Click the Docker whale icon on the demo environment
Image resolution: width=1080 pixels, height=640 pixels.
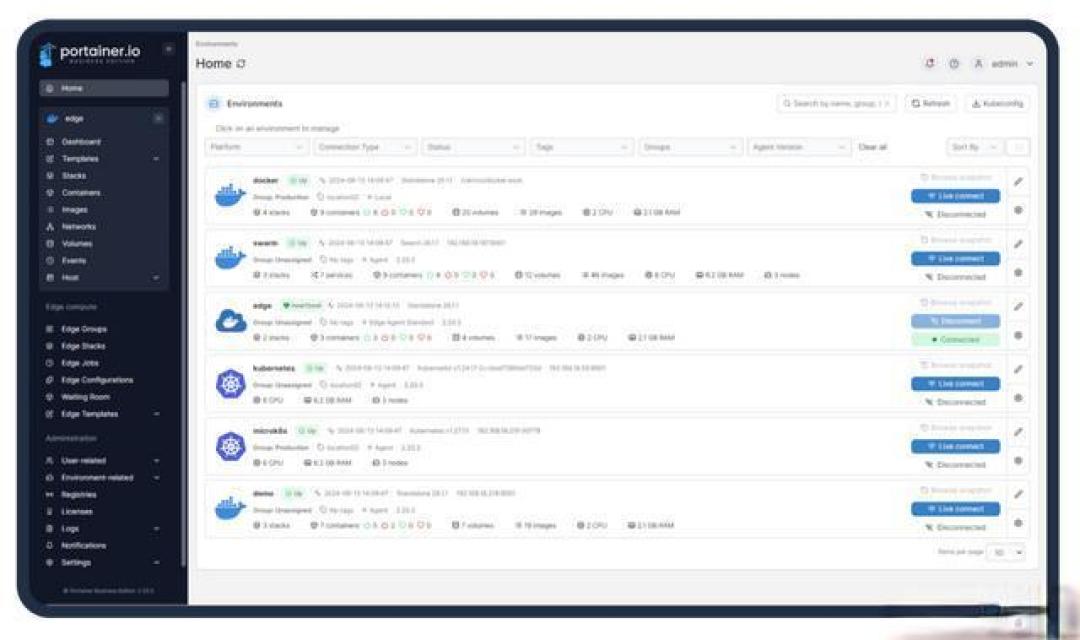pyautogui.click(x=229, y=508)
